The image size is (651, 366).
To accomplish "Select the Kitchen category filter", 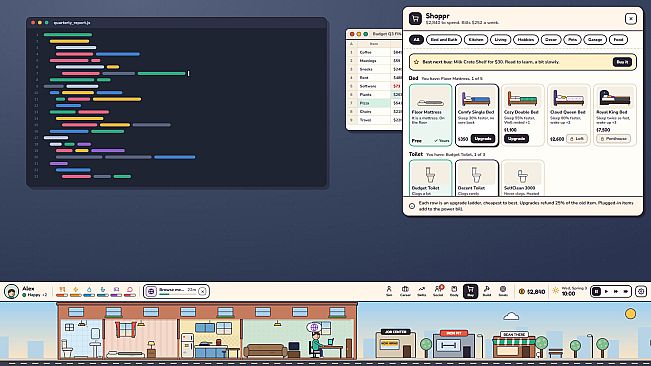I will tap(476, 39).
